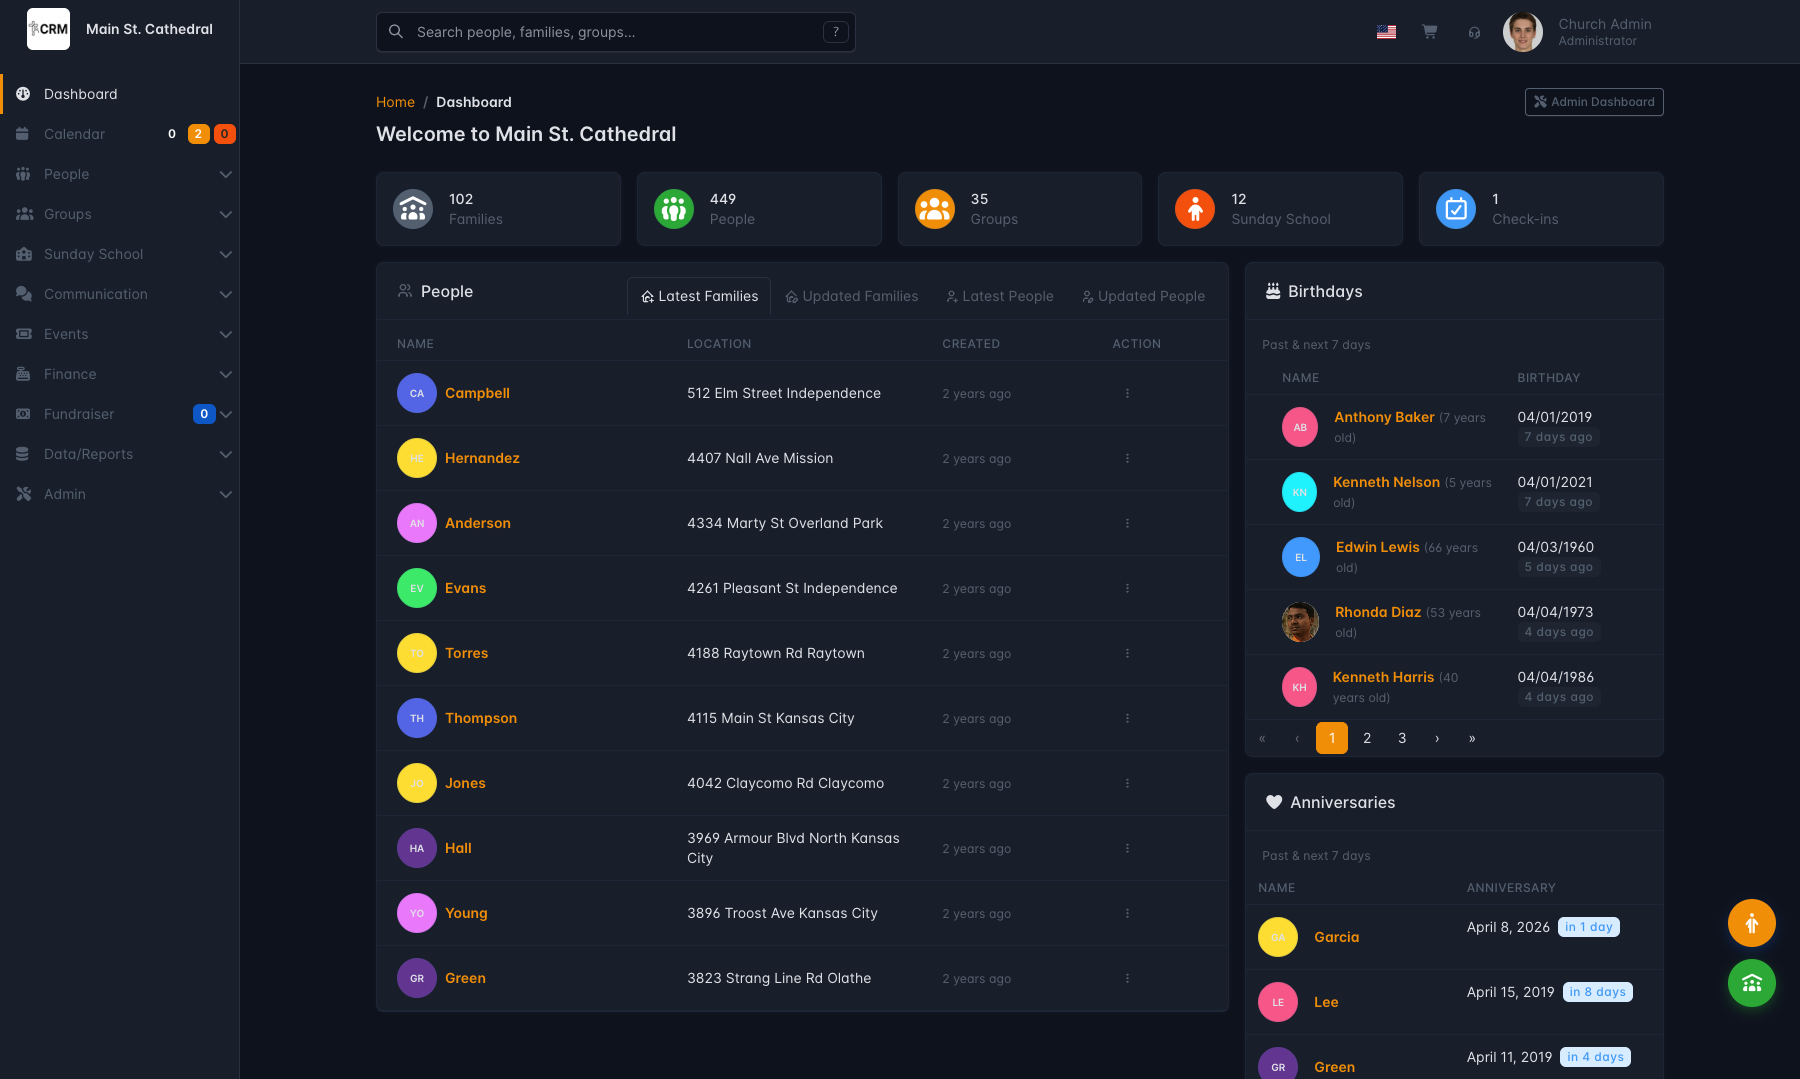Screen dimensions: 1800x1079
Task: Open the shopping cart icon
Action: 1429,31
